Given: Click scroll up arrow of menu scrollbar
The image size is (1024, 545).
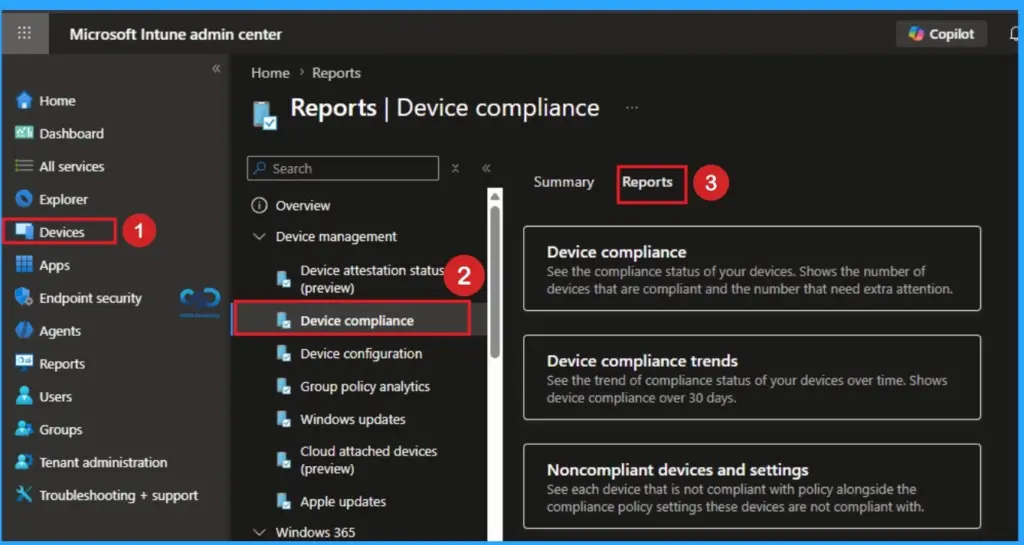Looking at the screenshot, I should tap(495, 196).
